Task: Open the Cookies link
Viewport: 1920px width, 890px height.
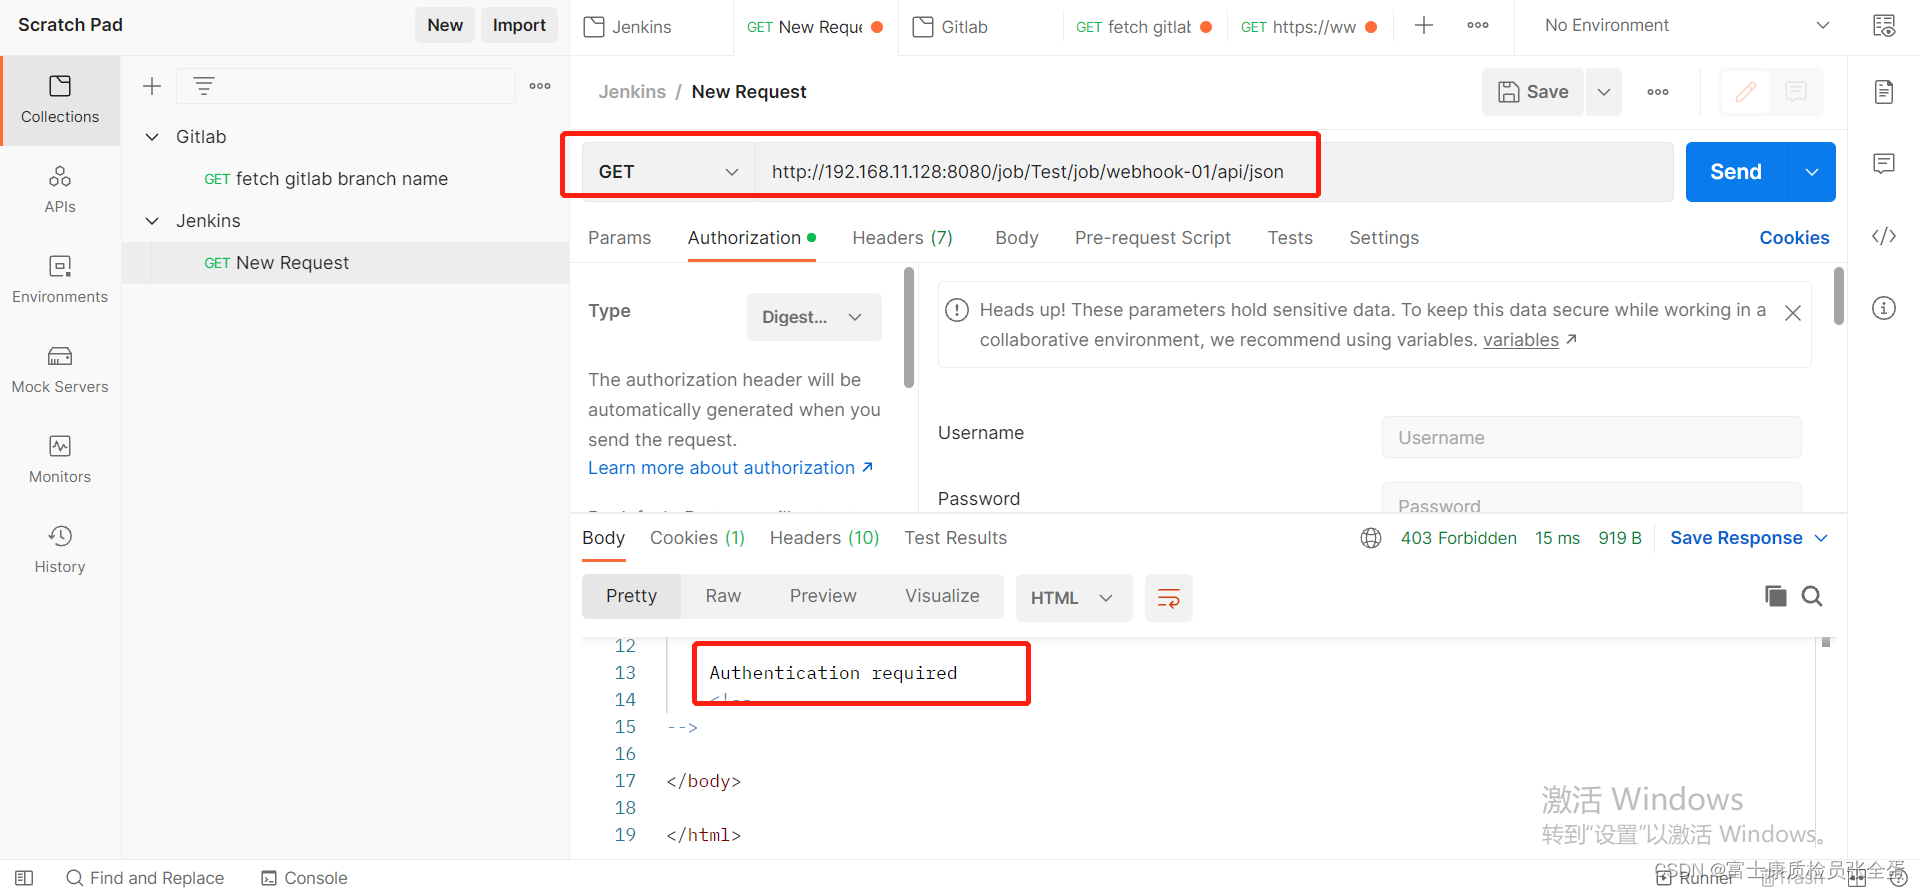Action: tap(1794, 238)
